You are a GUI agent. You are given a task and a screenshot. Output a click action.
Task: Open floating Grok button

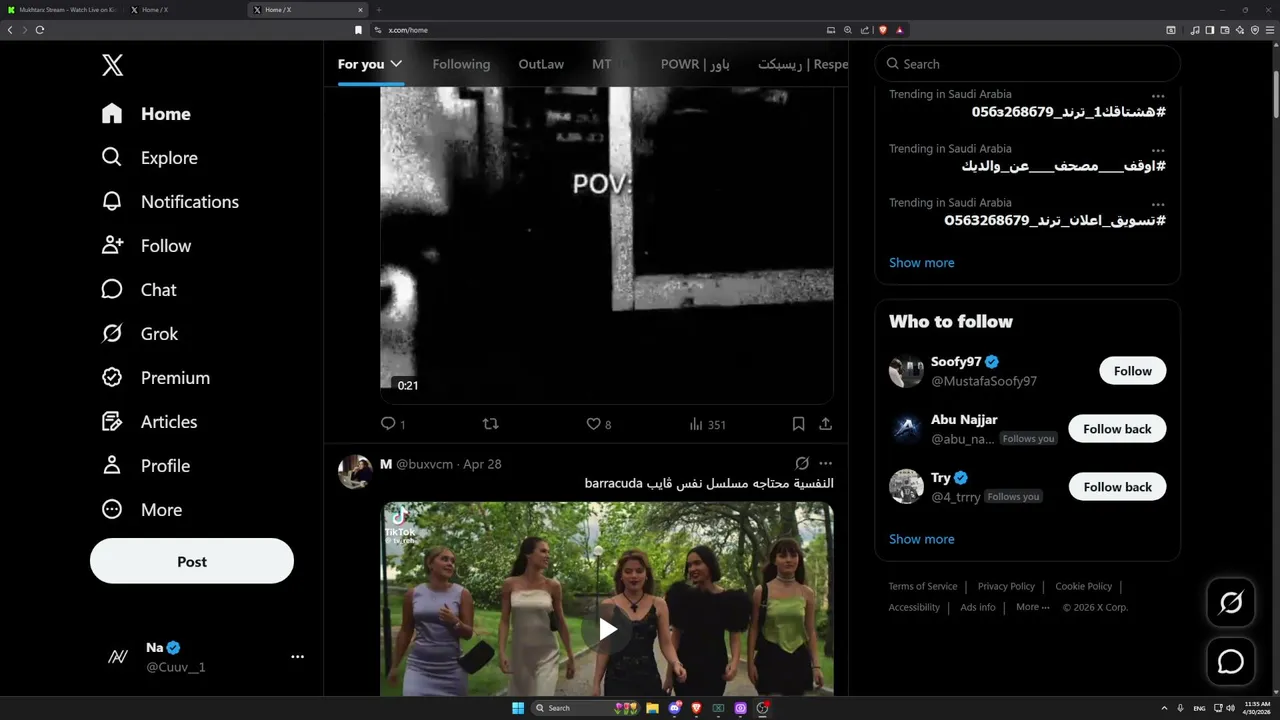(1230, 603)
